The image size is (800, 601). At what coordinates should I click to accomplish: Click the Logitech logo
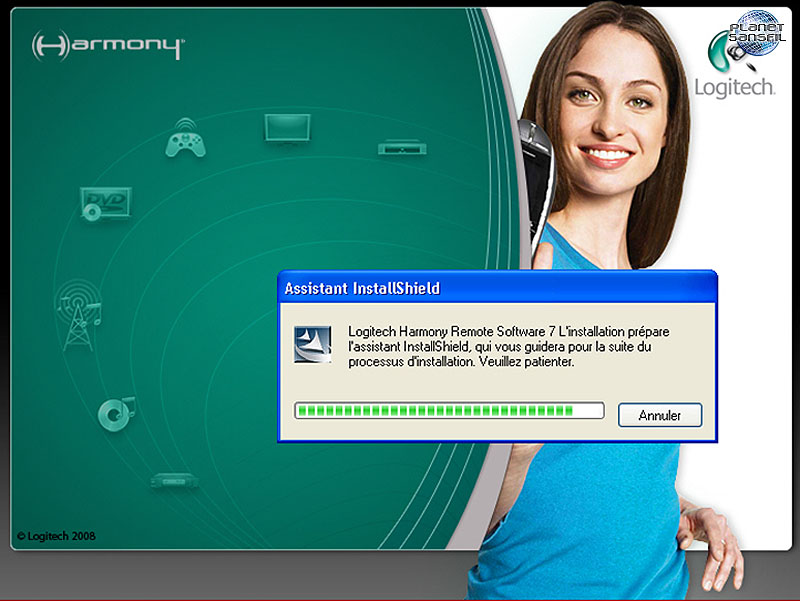[735, 64]
